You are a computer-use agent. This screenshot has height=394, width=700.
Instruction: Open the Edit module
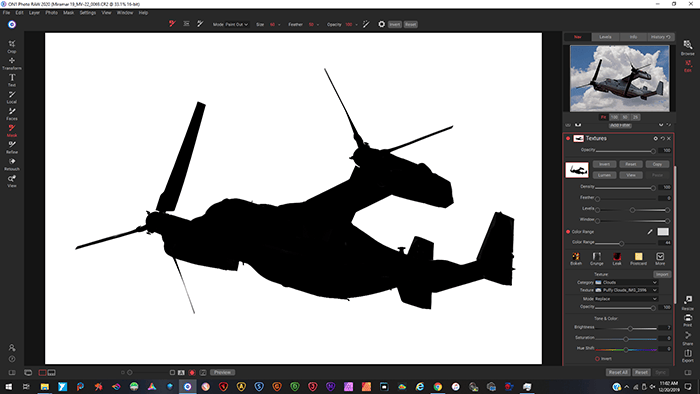pyautogui.click(x=688, y=66)
